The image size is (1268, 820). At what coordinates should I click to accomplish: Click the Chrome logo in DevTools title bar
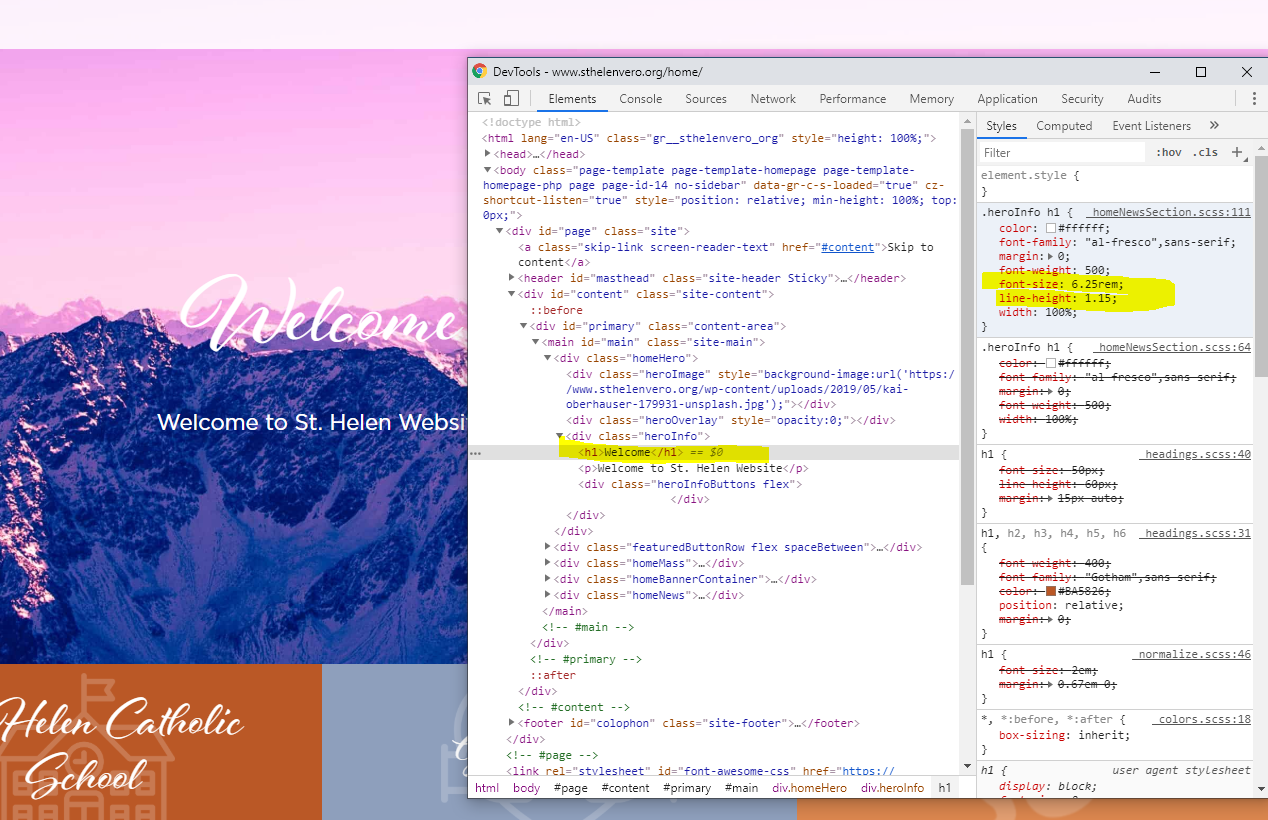(x=480, y=72)
